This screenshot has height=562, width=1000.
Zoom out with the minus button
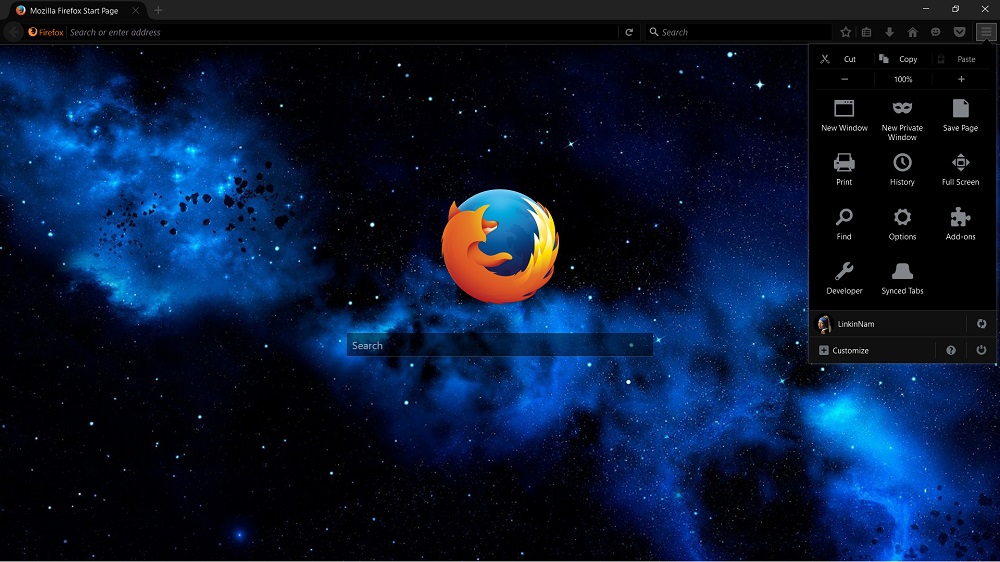(x=844, y=79)
